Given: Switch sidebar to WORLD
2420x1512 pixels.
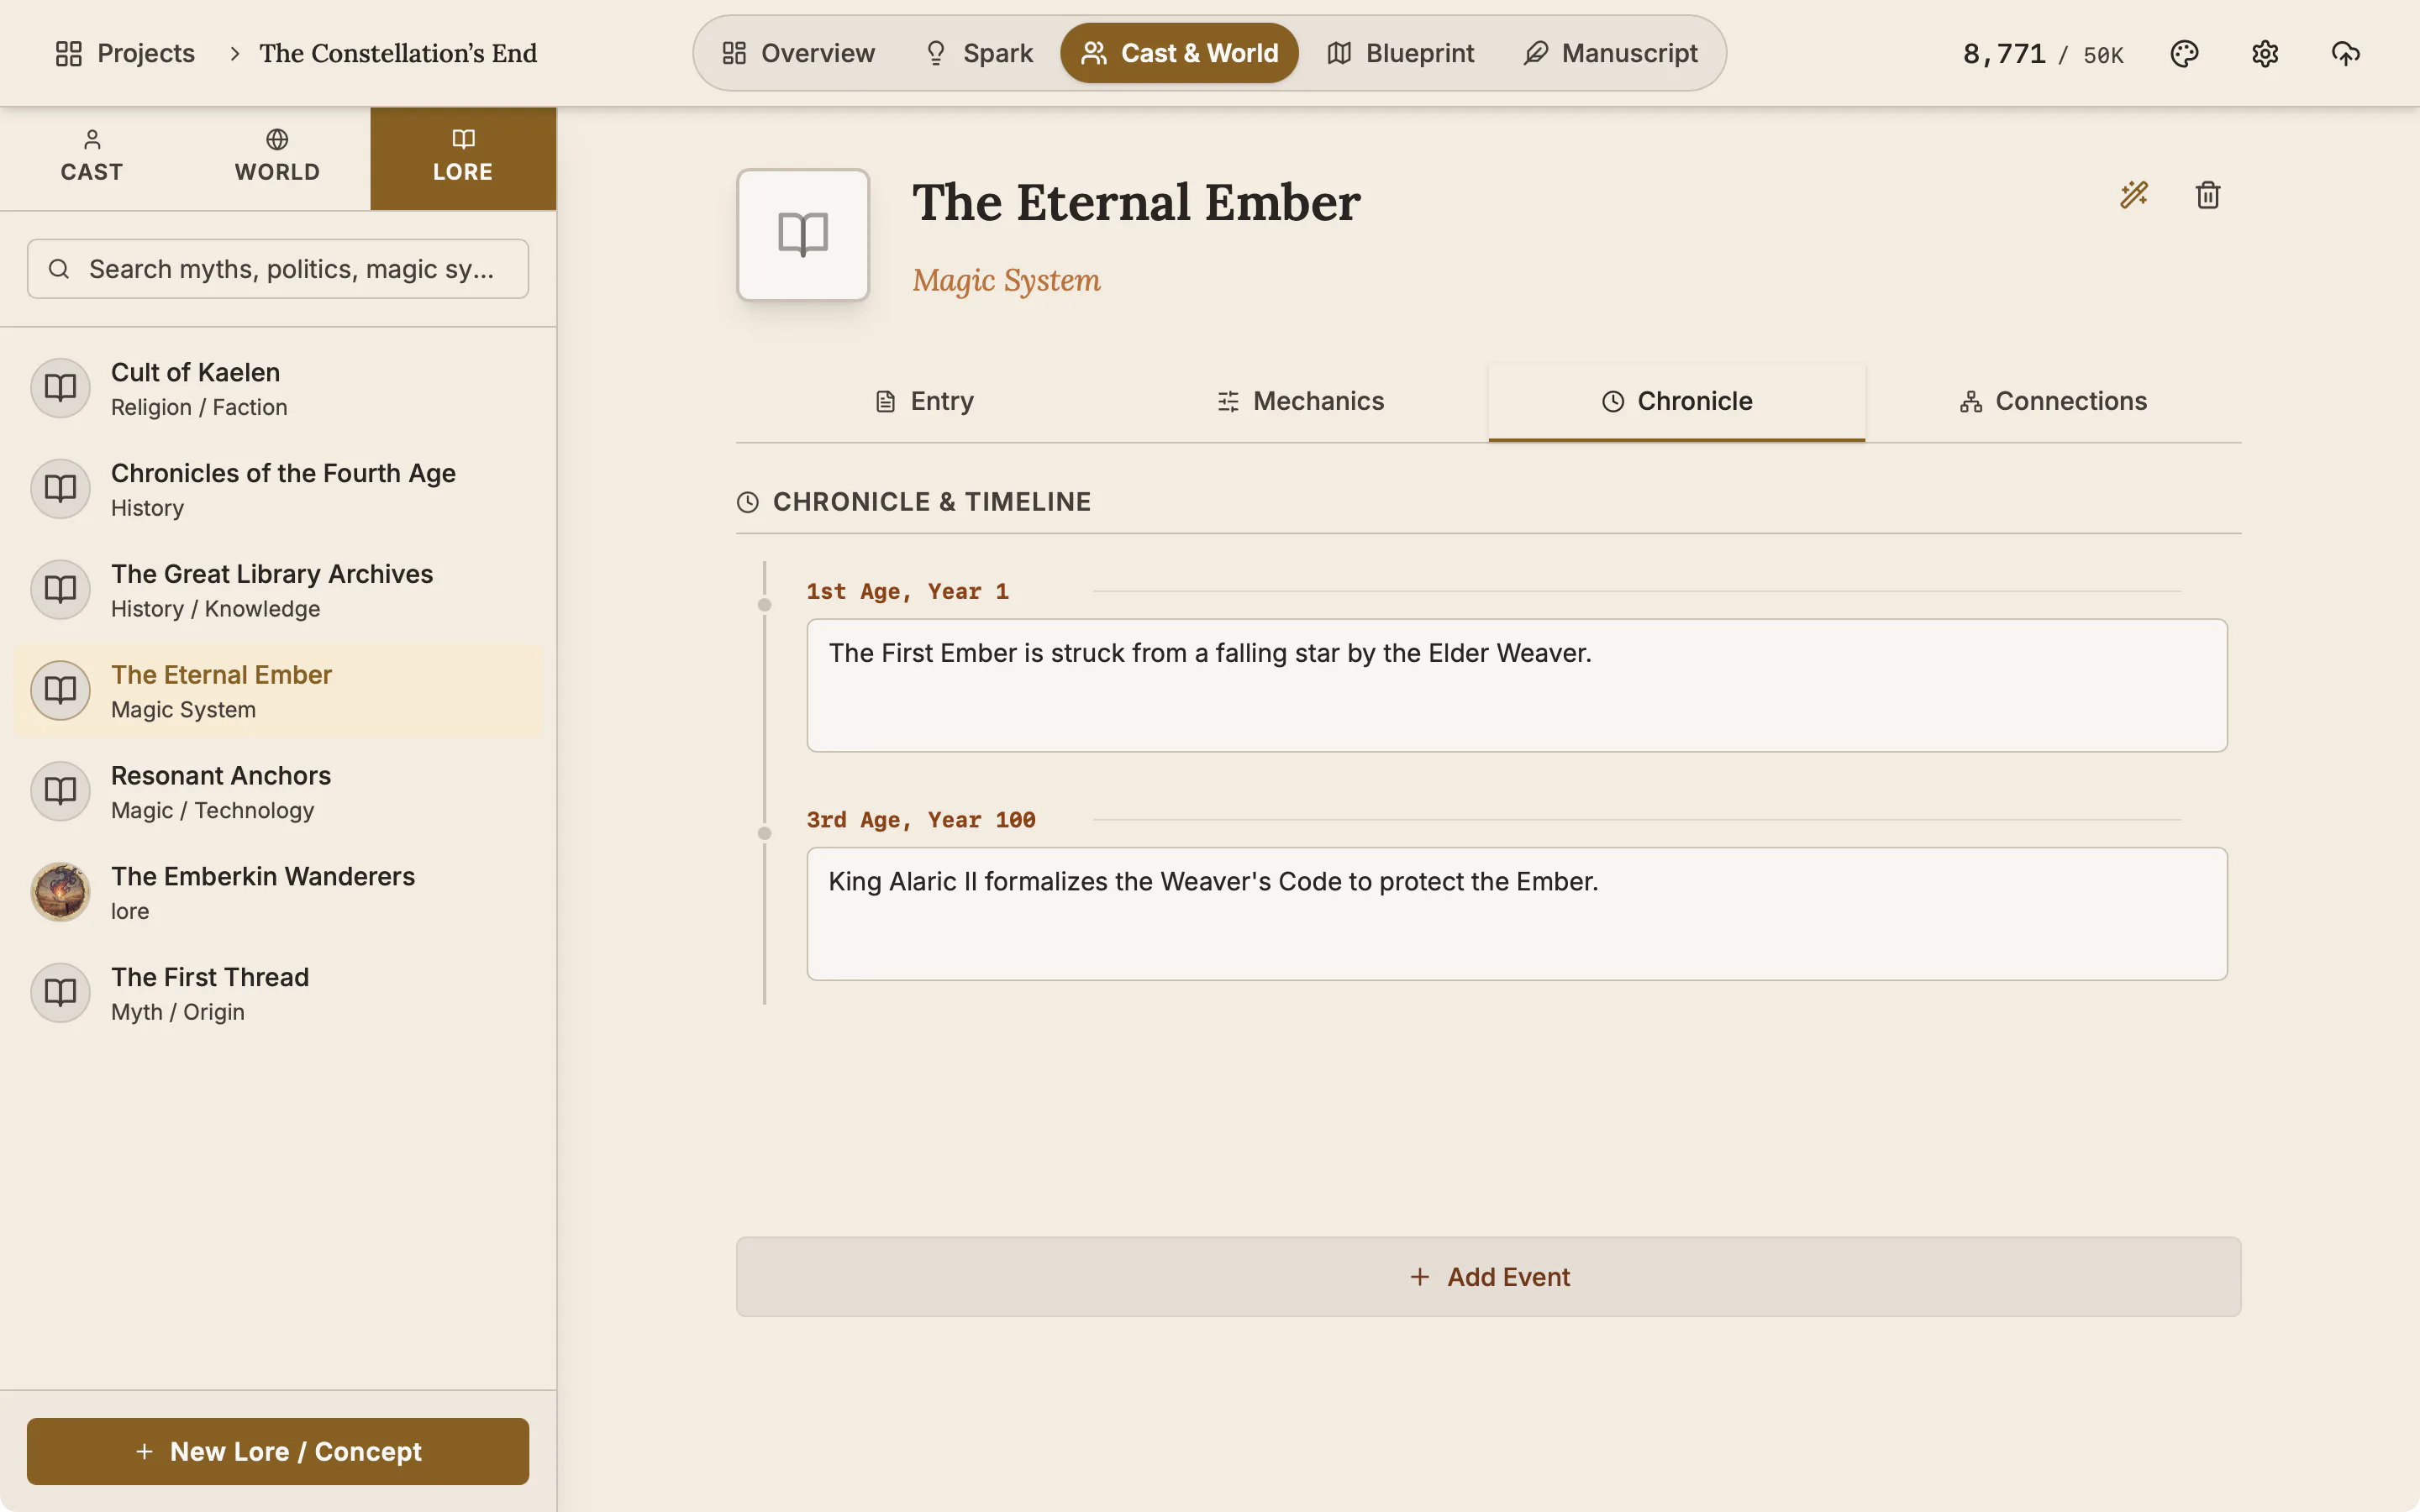Looking at the screenshot, I should tap(278, 158).
